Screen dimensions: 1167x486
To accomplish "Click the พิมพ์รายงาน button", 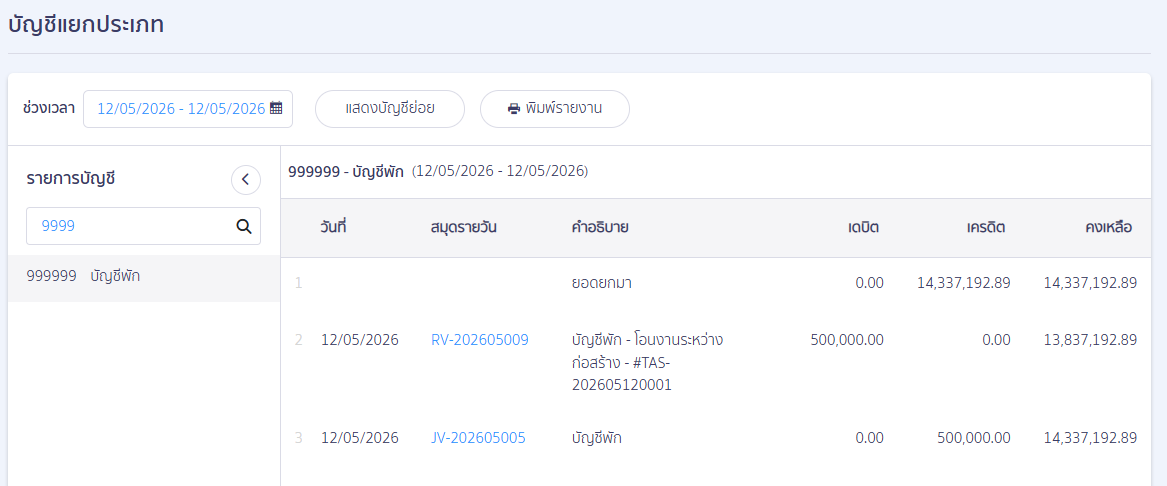I will pyautogui.click(x=554, y=109).
